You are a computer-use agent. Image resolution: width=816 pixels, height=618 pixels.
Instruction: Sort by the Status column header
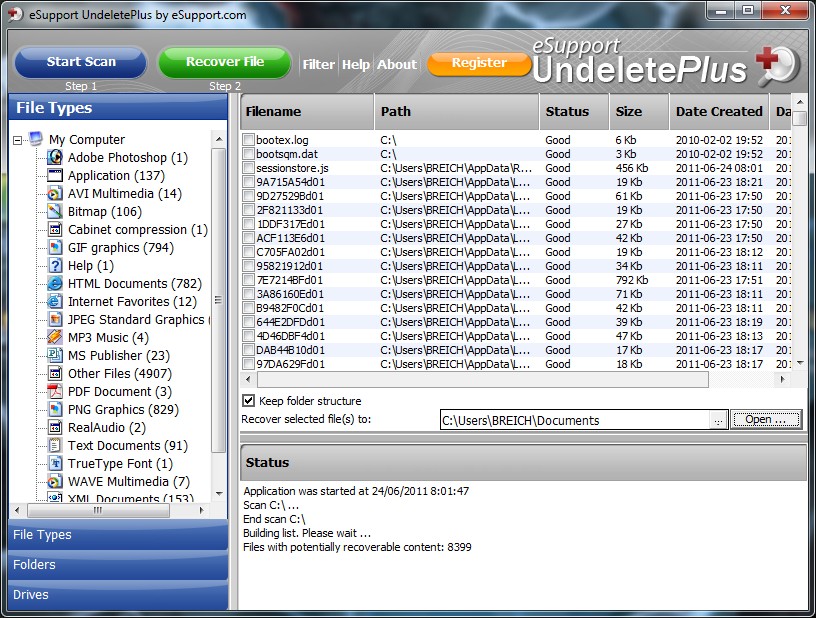click(x=575, y=111)
